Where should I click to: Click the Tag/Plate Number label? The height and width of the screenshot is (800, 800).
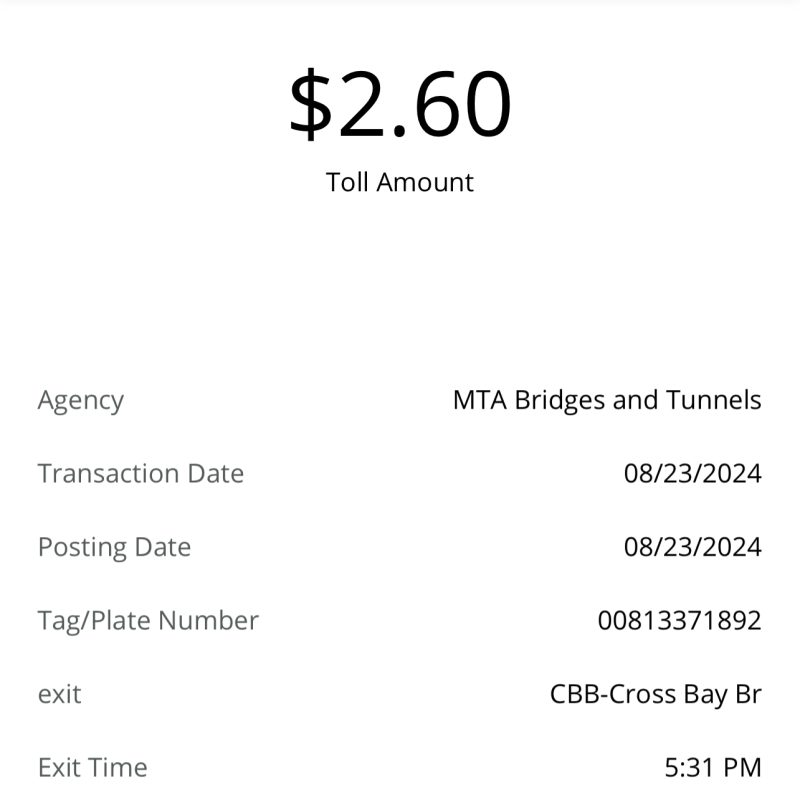coord(148,621)
